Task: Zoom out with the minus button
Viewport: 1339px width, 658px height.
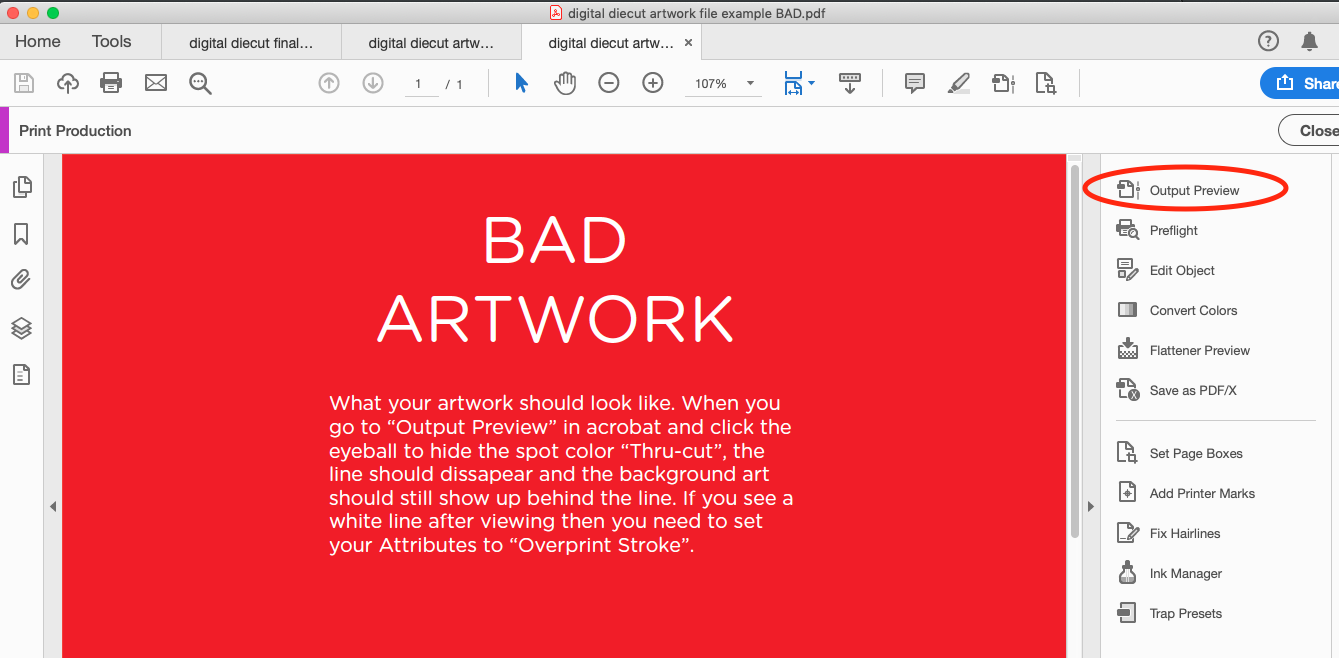Action: pyautogui.click(x=609, y=84)
